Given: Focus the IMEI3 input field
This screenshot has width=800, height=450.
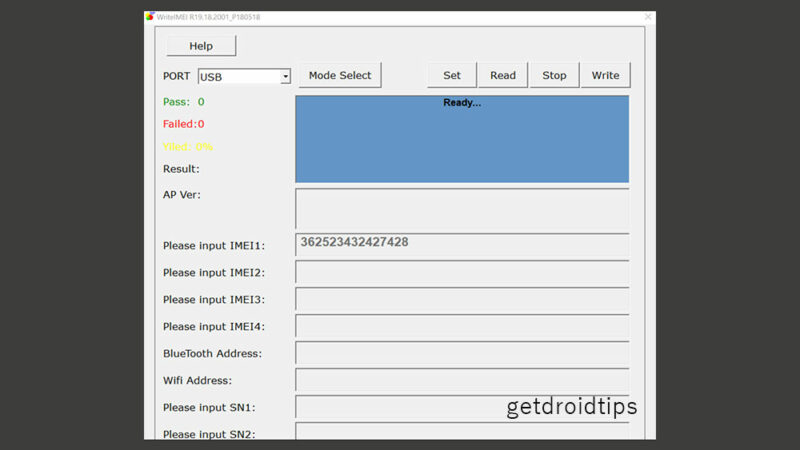Looking at the screenshot, I should (x=462, y=299).
